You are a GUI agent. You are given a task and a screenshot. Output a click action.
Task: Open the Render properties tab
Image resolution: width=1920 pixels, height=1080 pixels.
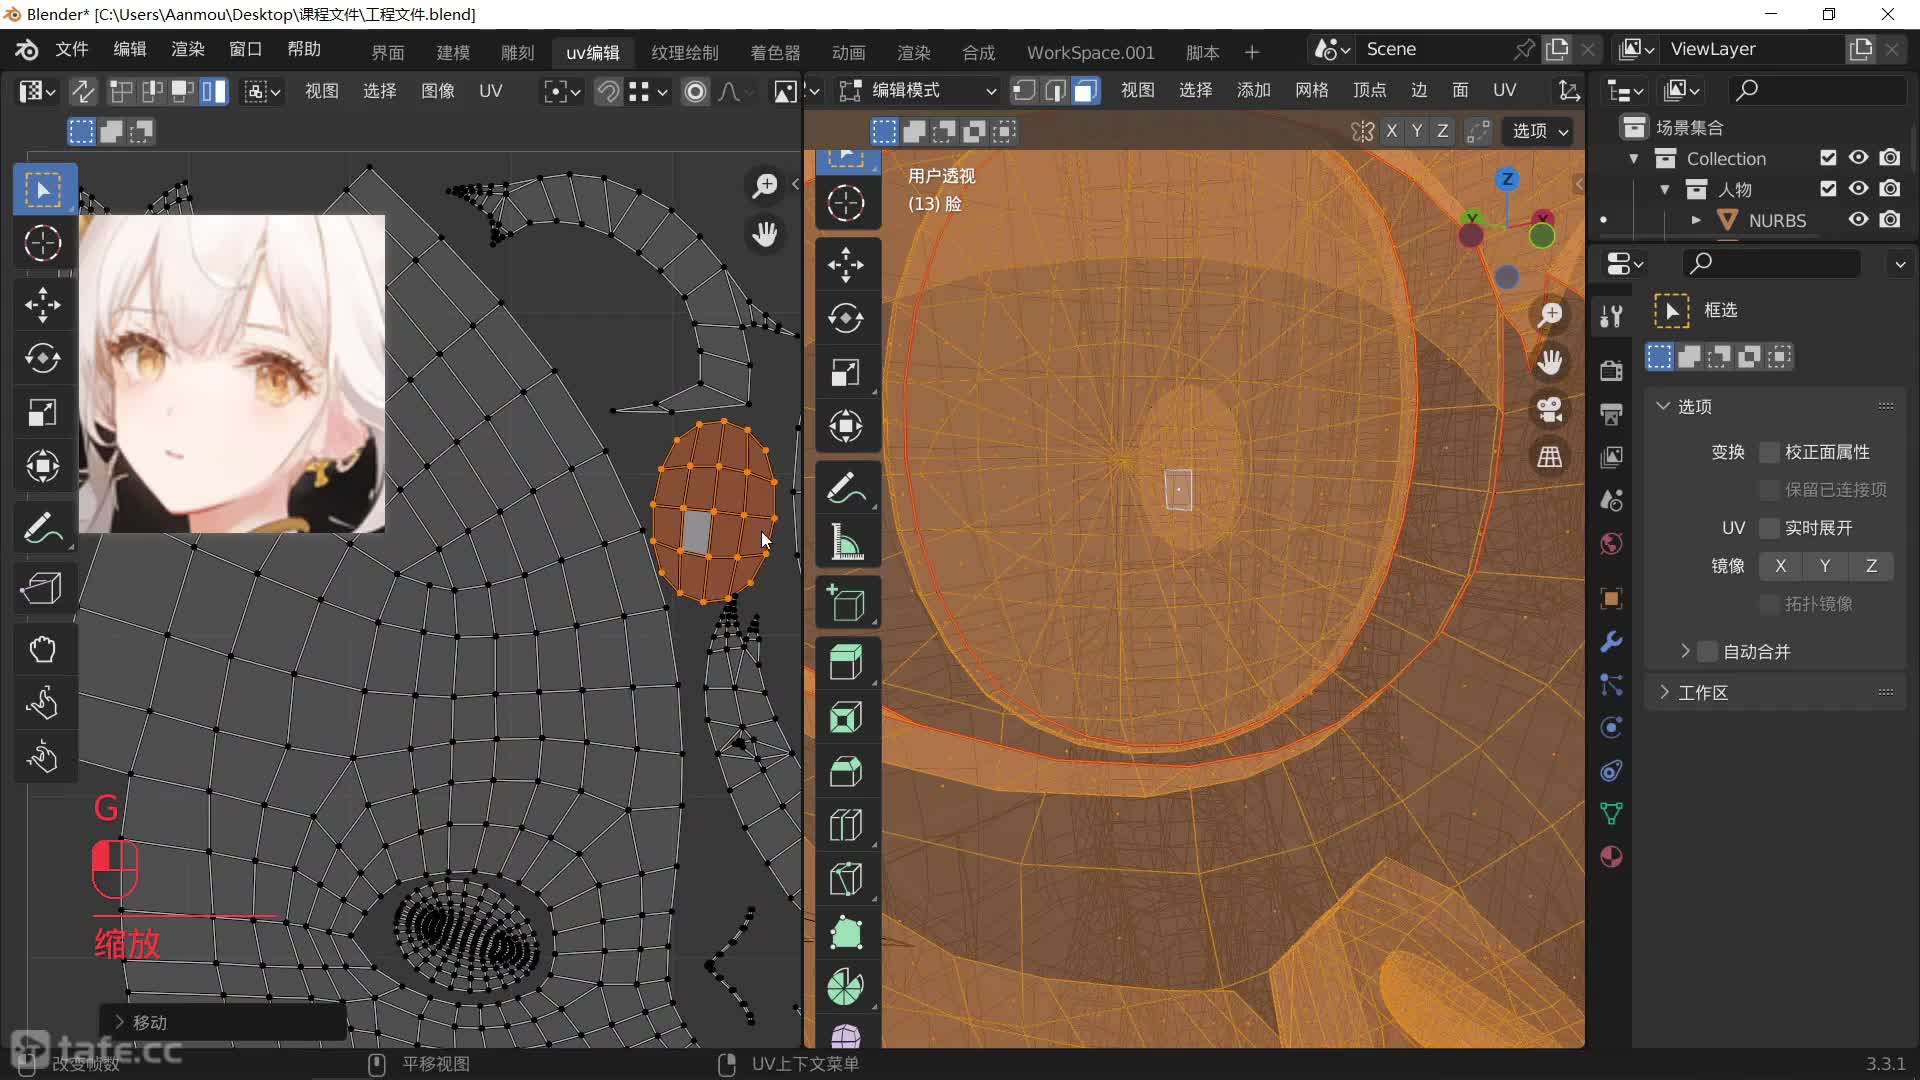click(x=1611, y=371)
